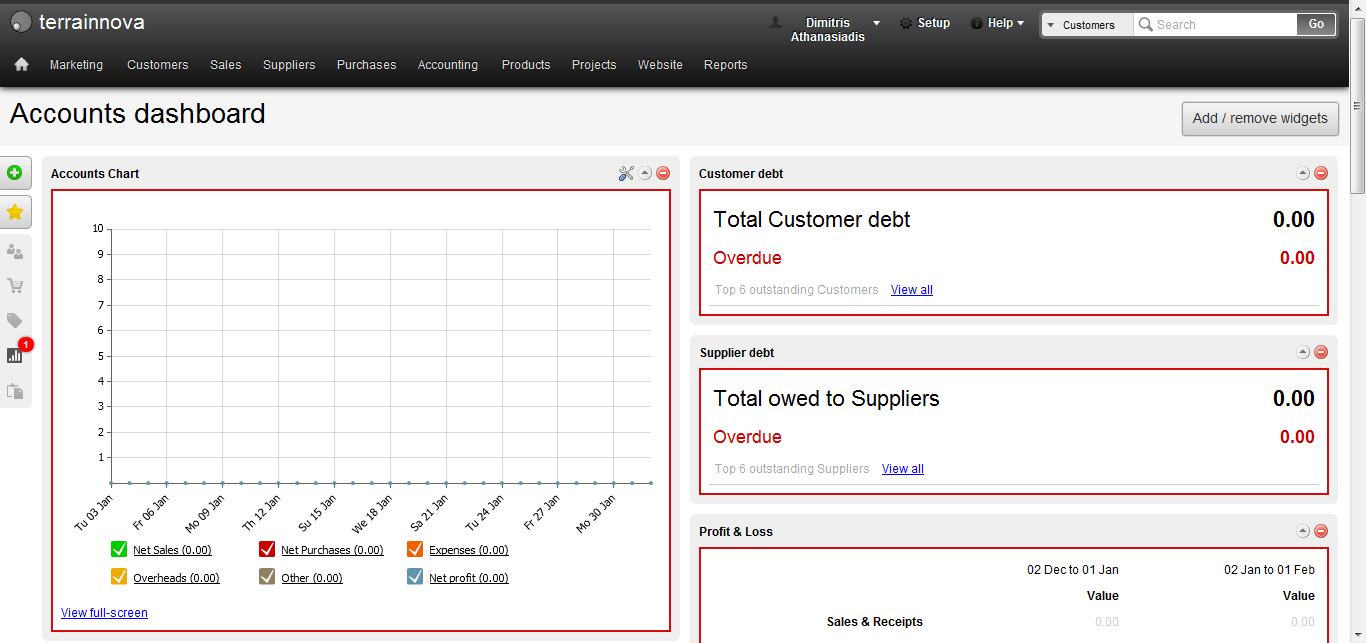Viewport: 1366px width, 643px height.
Task: Click the customers people icon in sidebar
Action: 16,251
